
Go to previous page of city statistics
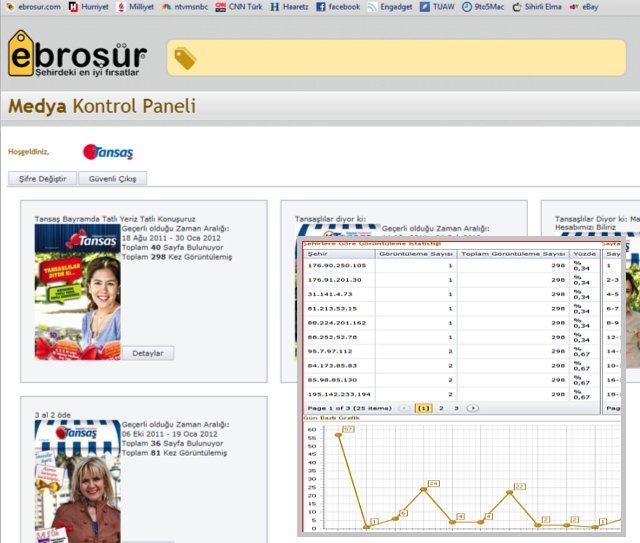[x=404, y=408]
